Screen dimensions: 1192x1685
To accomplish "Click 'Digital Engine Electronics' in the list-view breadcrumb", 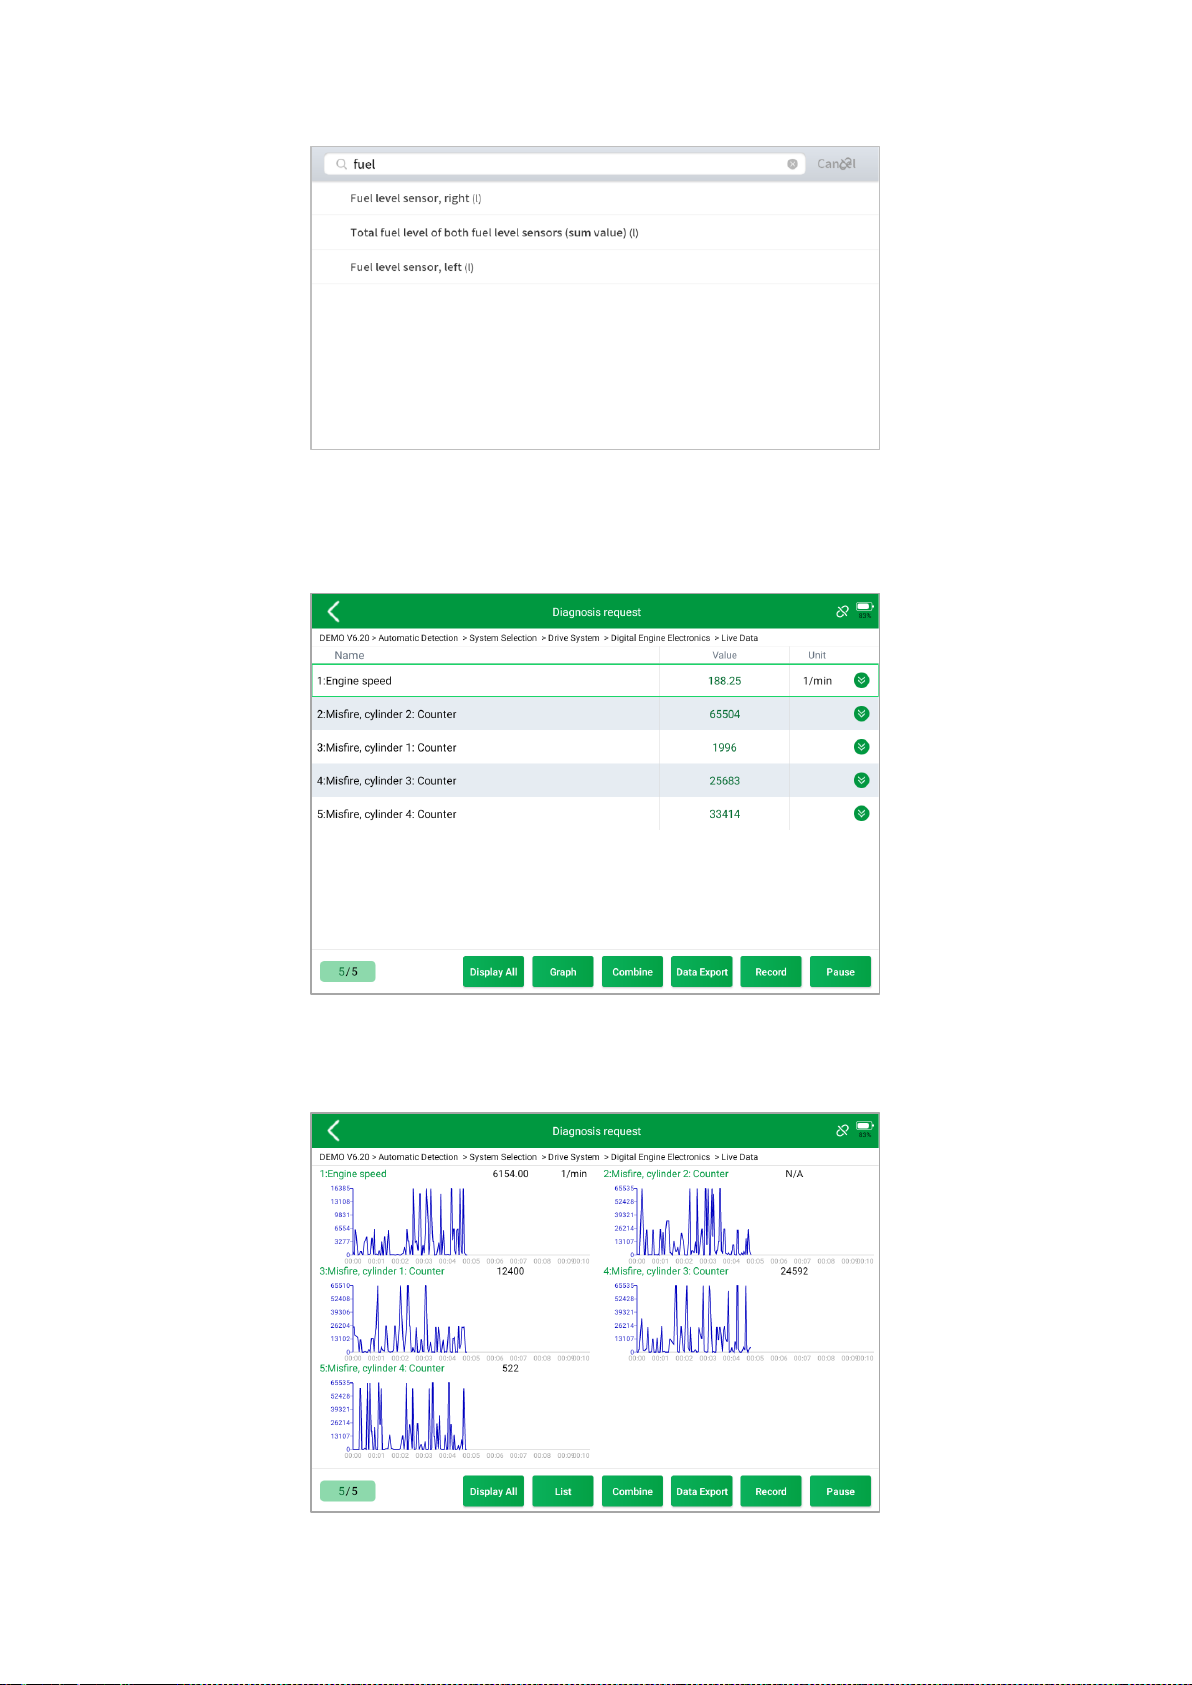I will tap(660, 638).
